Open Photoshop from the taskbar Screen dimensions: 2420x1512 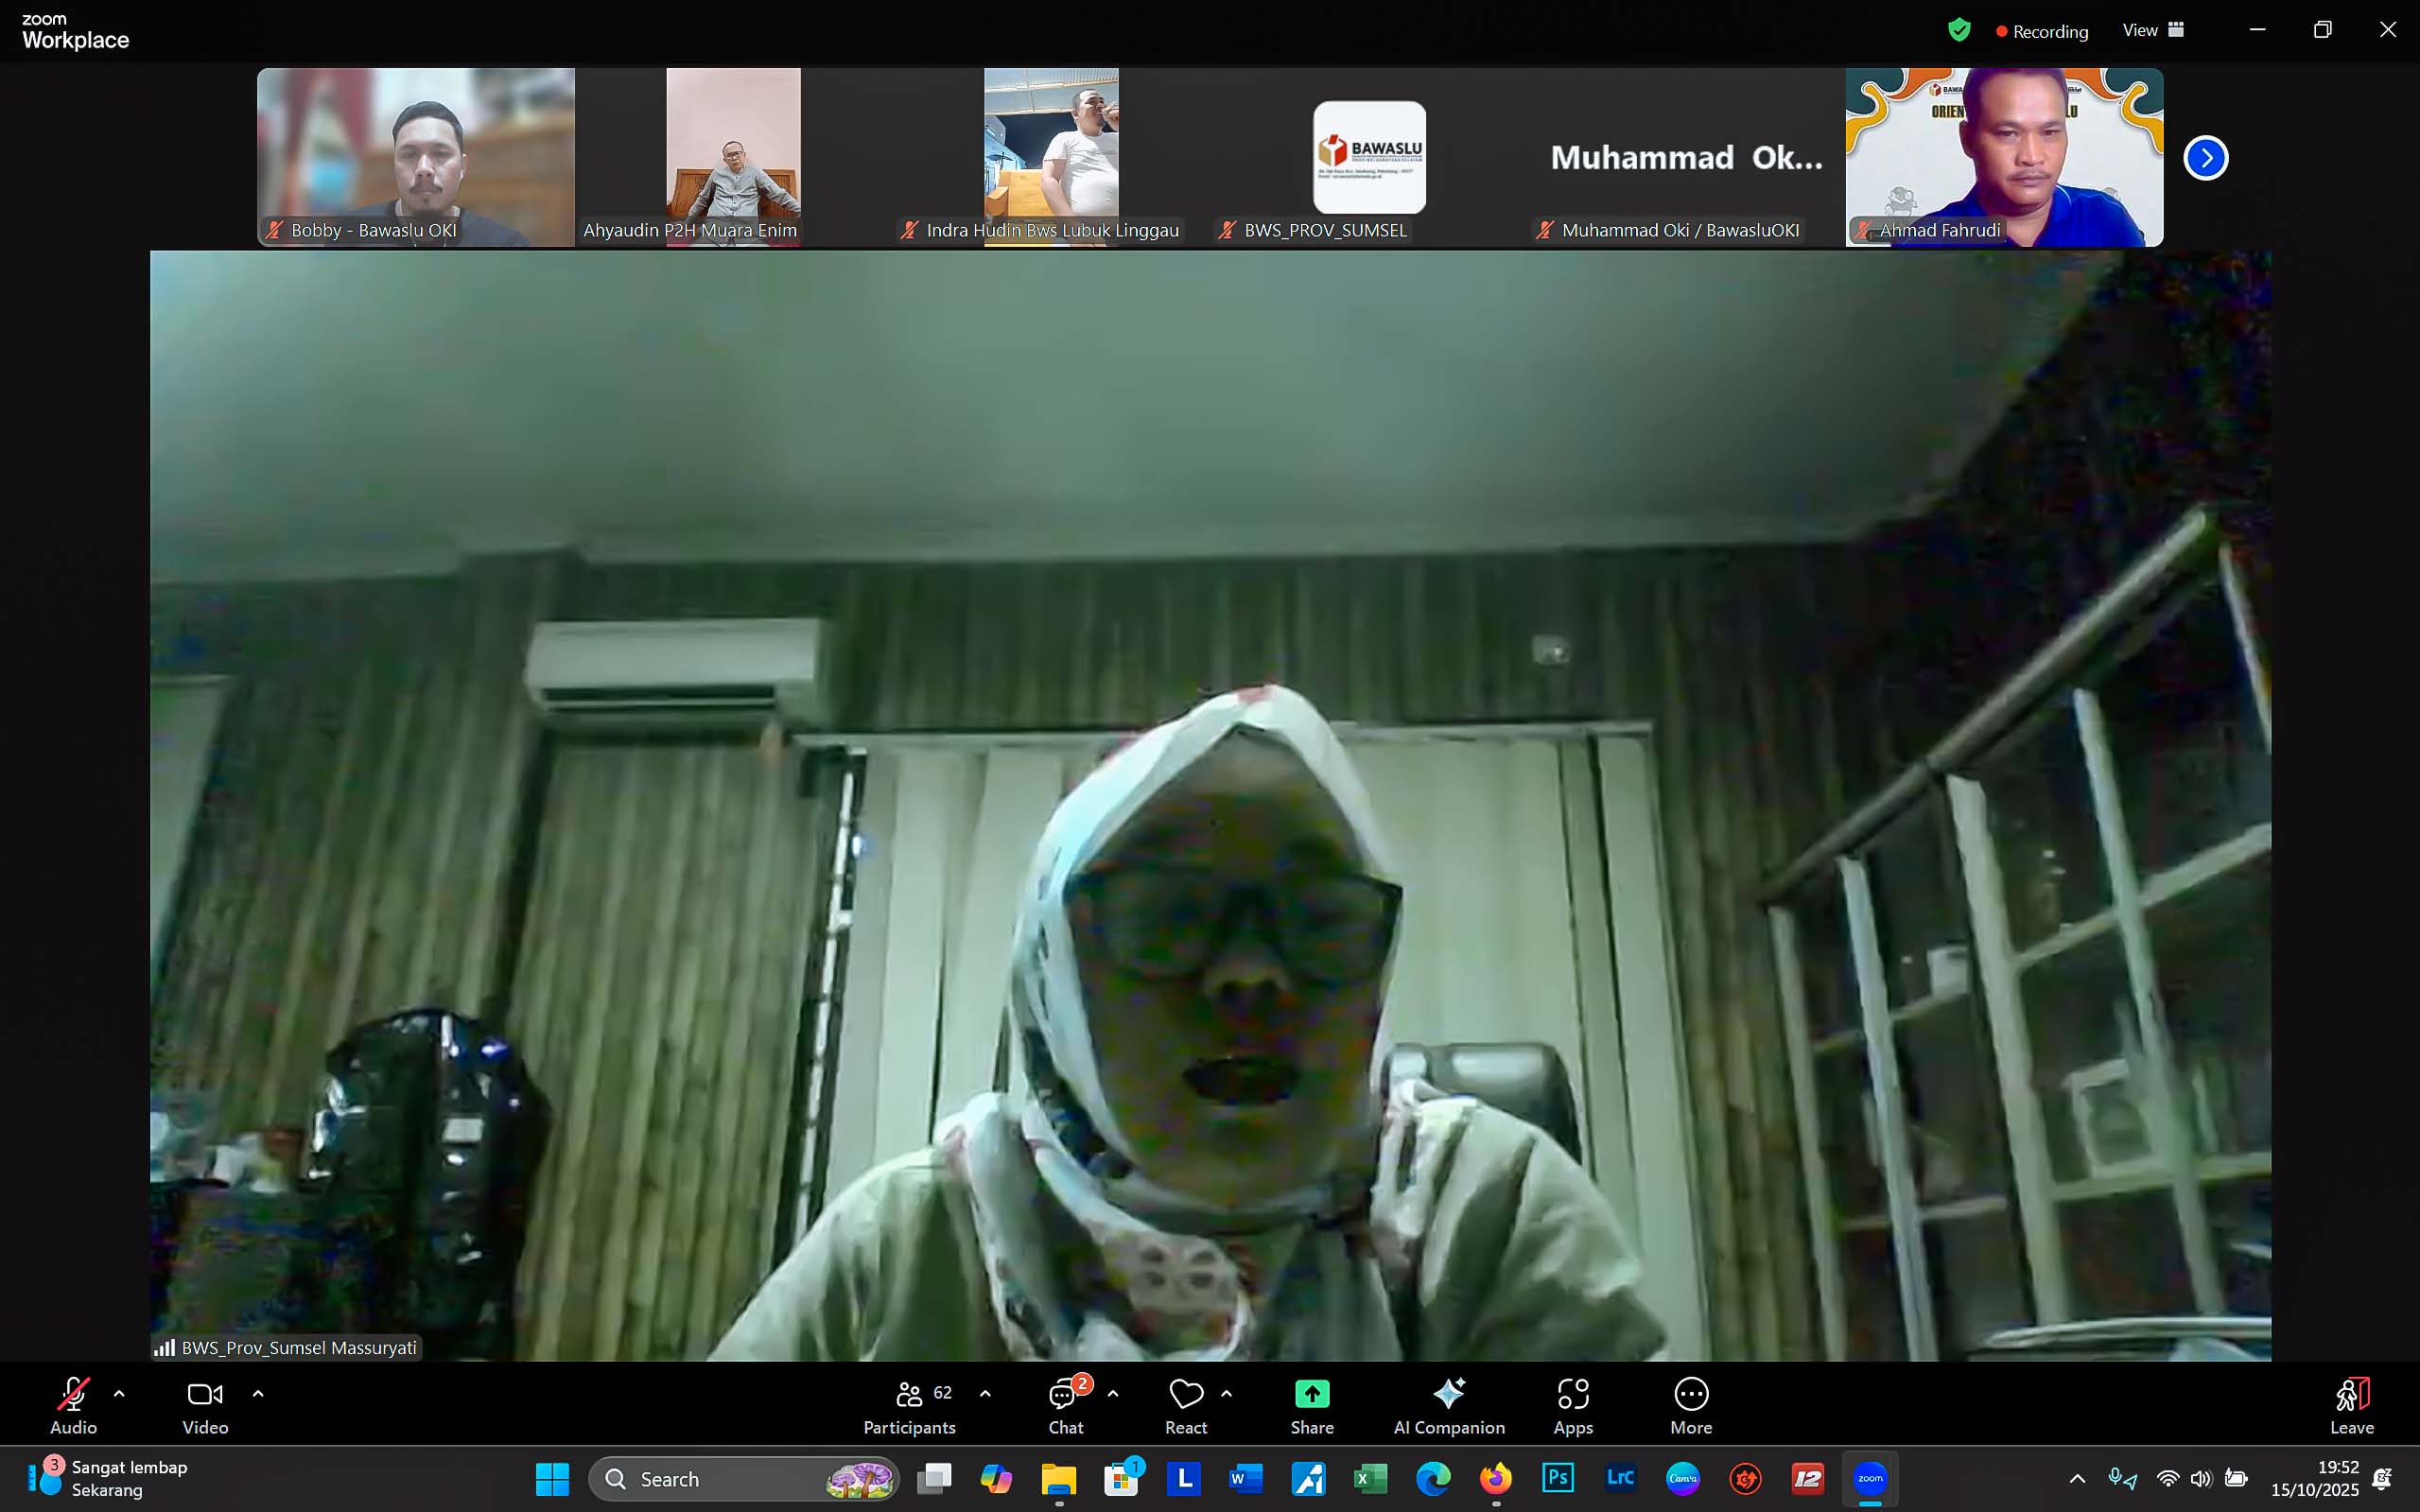coord(1557,1478)
